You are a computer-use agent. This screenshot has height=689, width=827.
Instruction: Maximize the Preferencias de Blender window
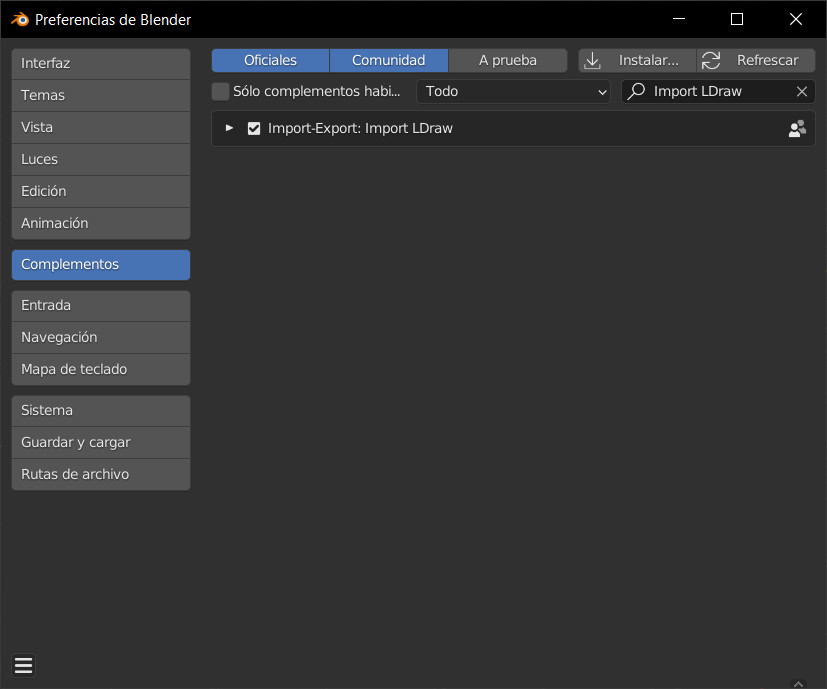coord(737,19)
